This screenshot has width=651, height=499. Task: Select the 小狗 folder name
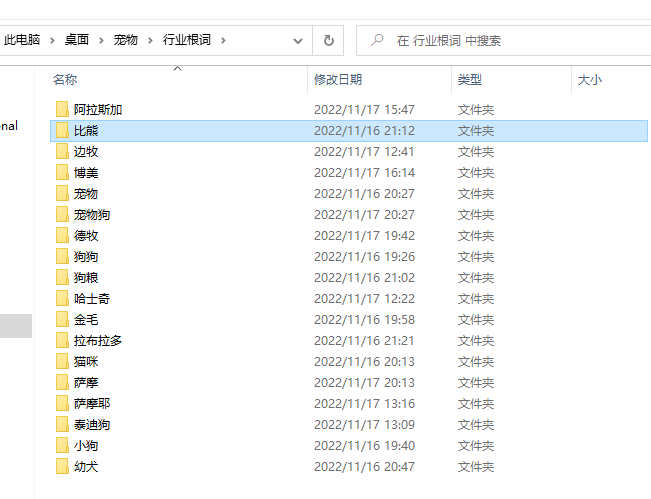[x=86, y=445]
